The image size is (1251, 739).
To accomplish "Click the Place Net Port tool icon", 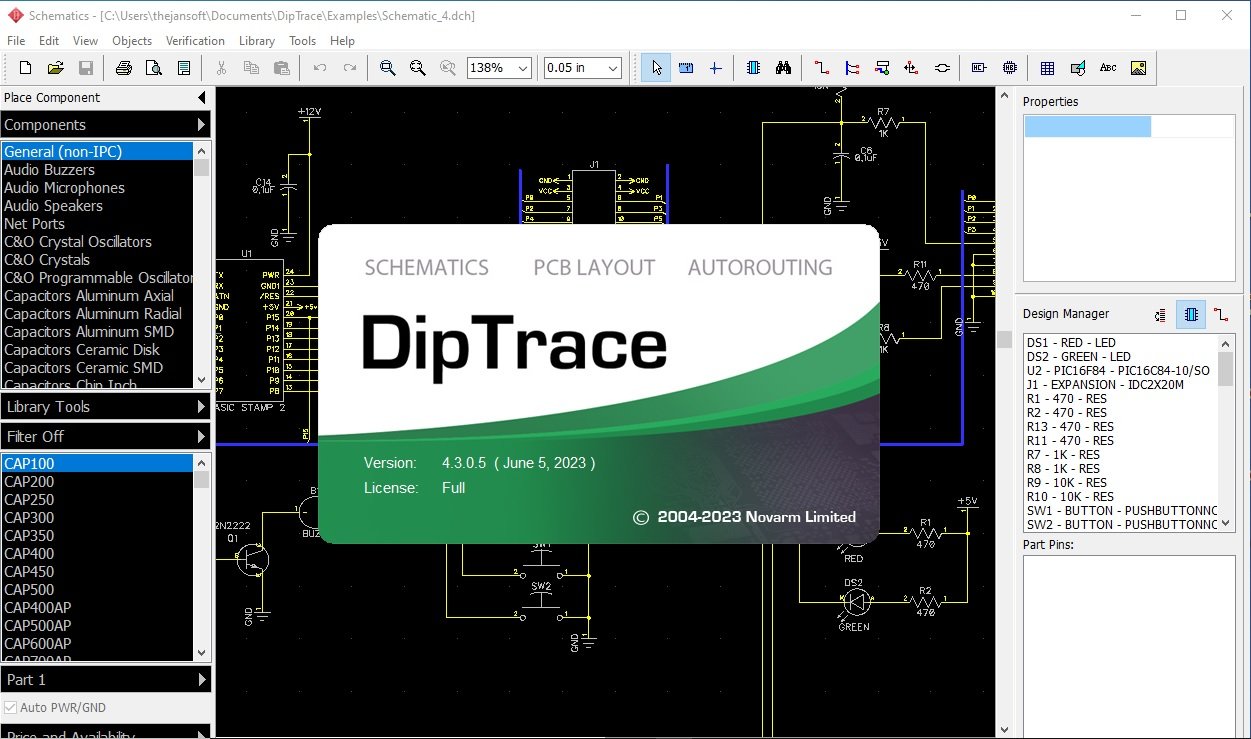I will [x=911, y=68].
